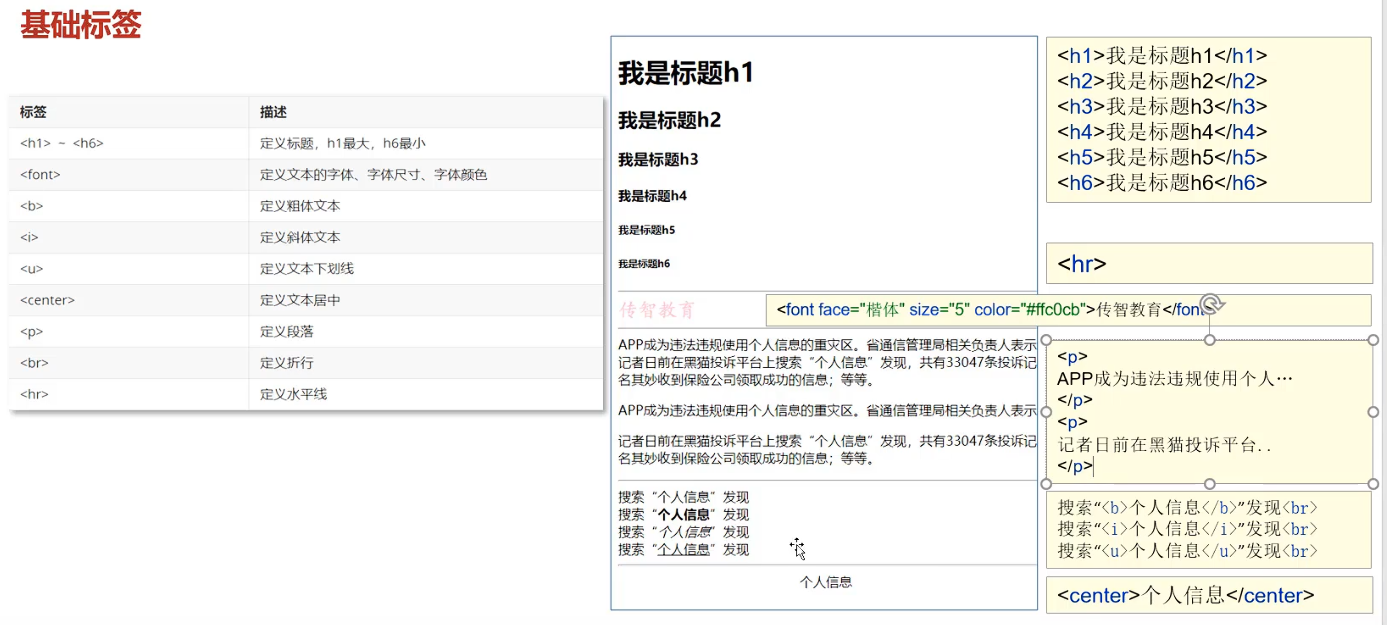Click the rendered line with italic 个人信息
1387x625 pixels.
click(683, 532)
